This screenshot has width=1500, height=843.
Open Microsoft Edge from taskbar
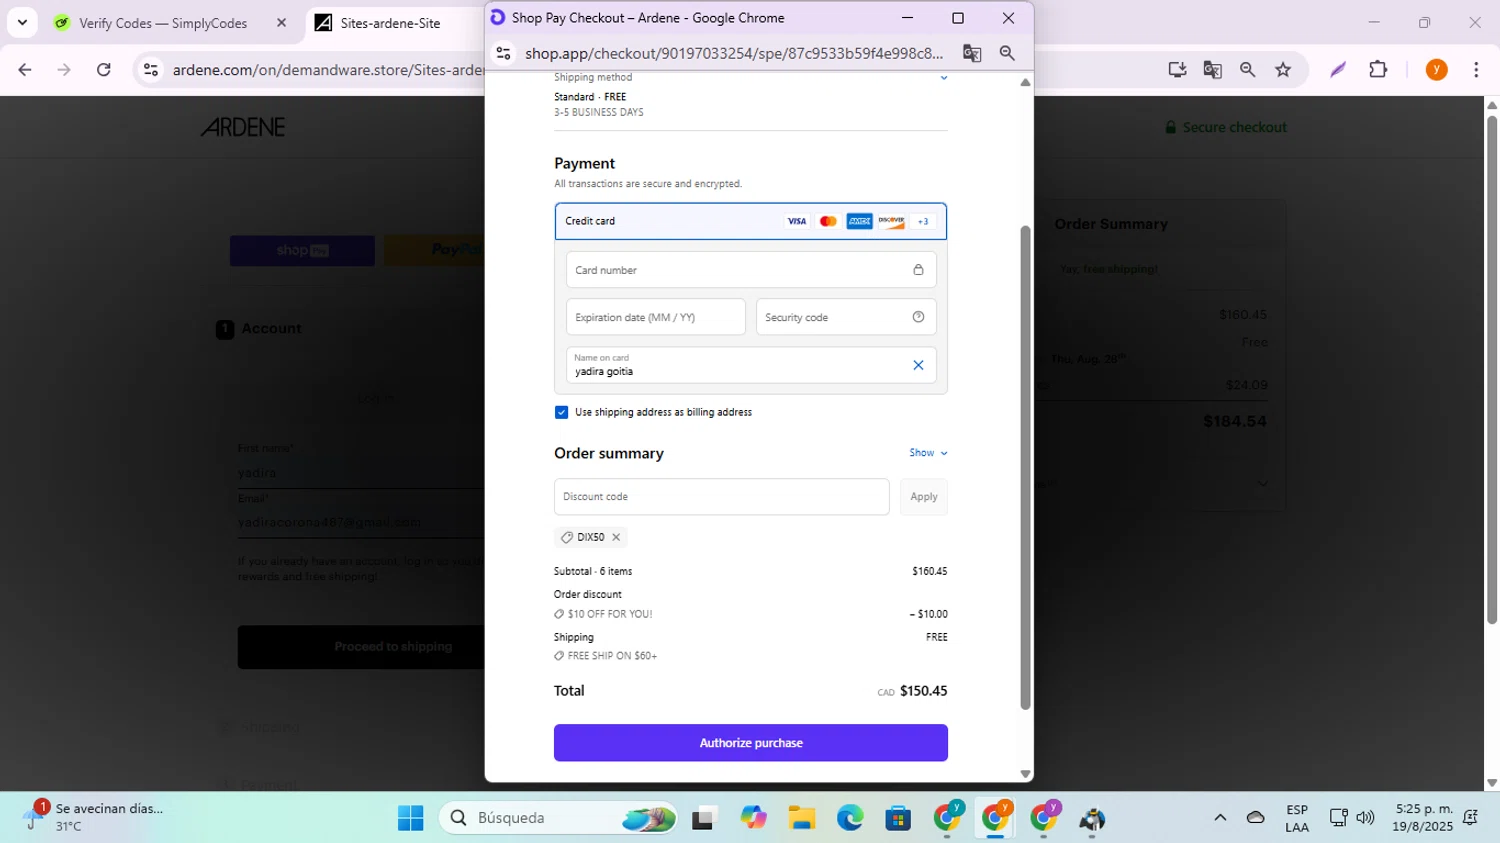(850, 818)
